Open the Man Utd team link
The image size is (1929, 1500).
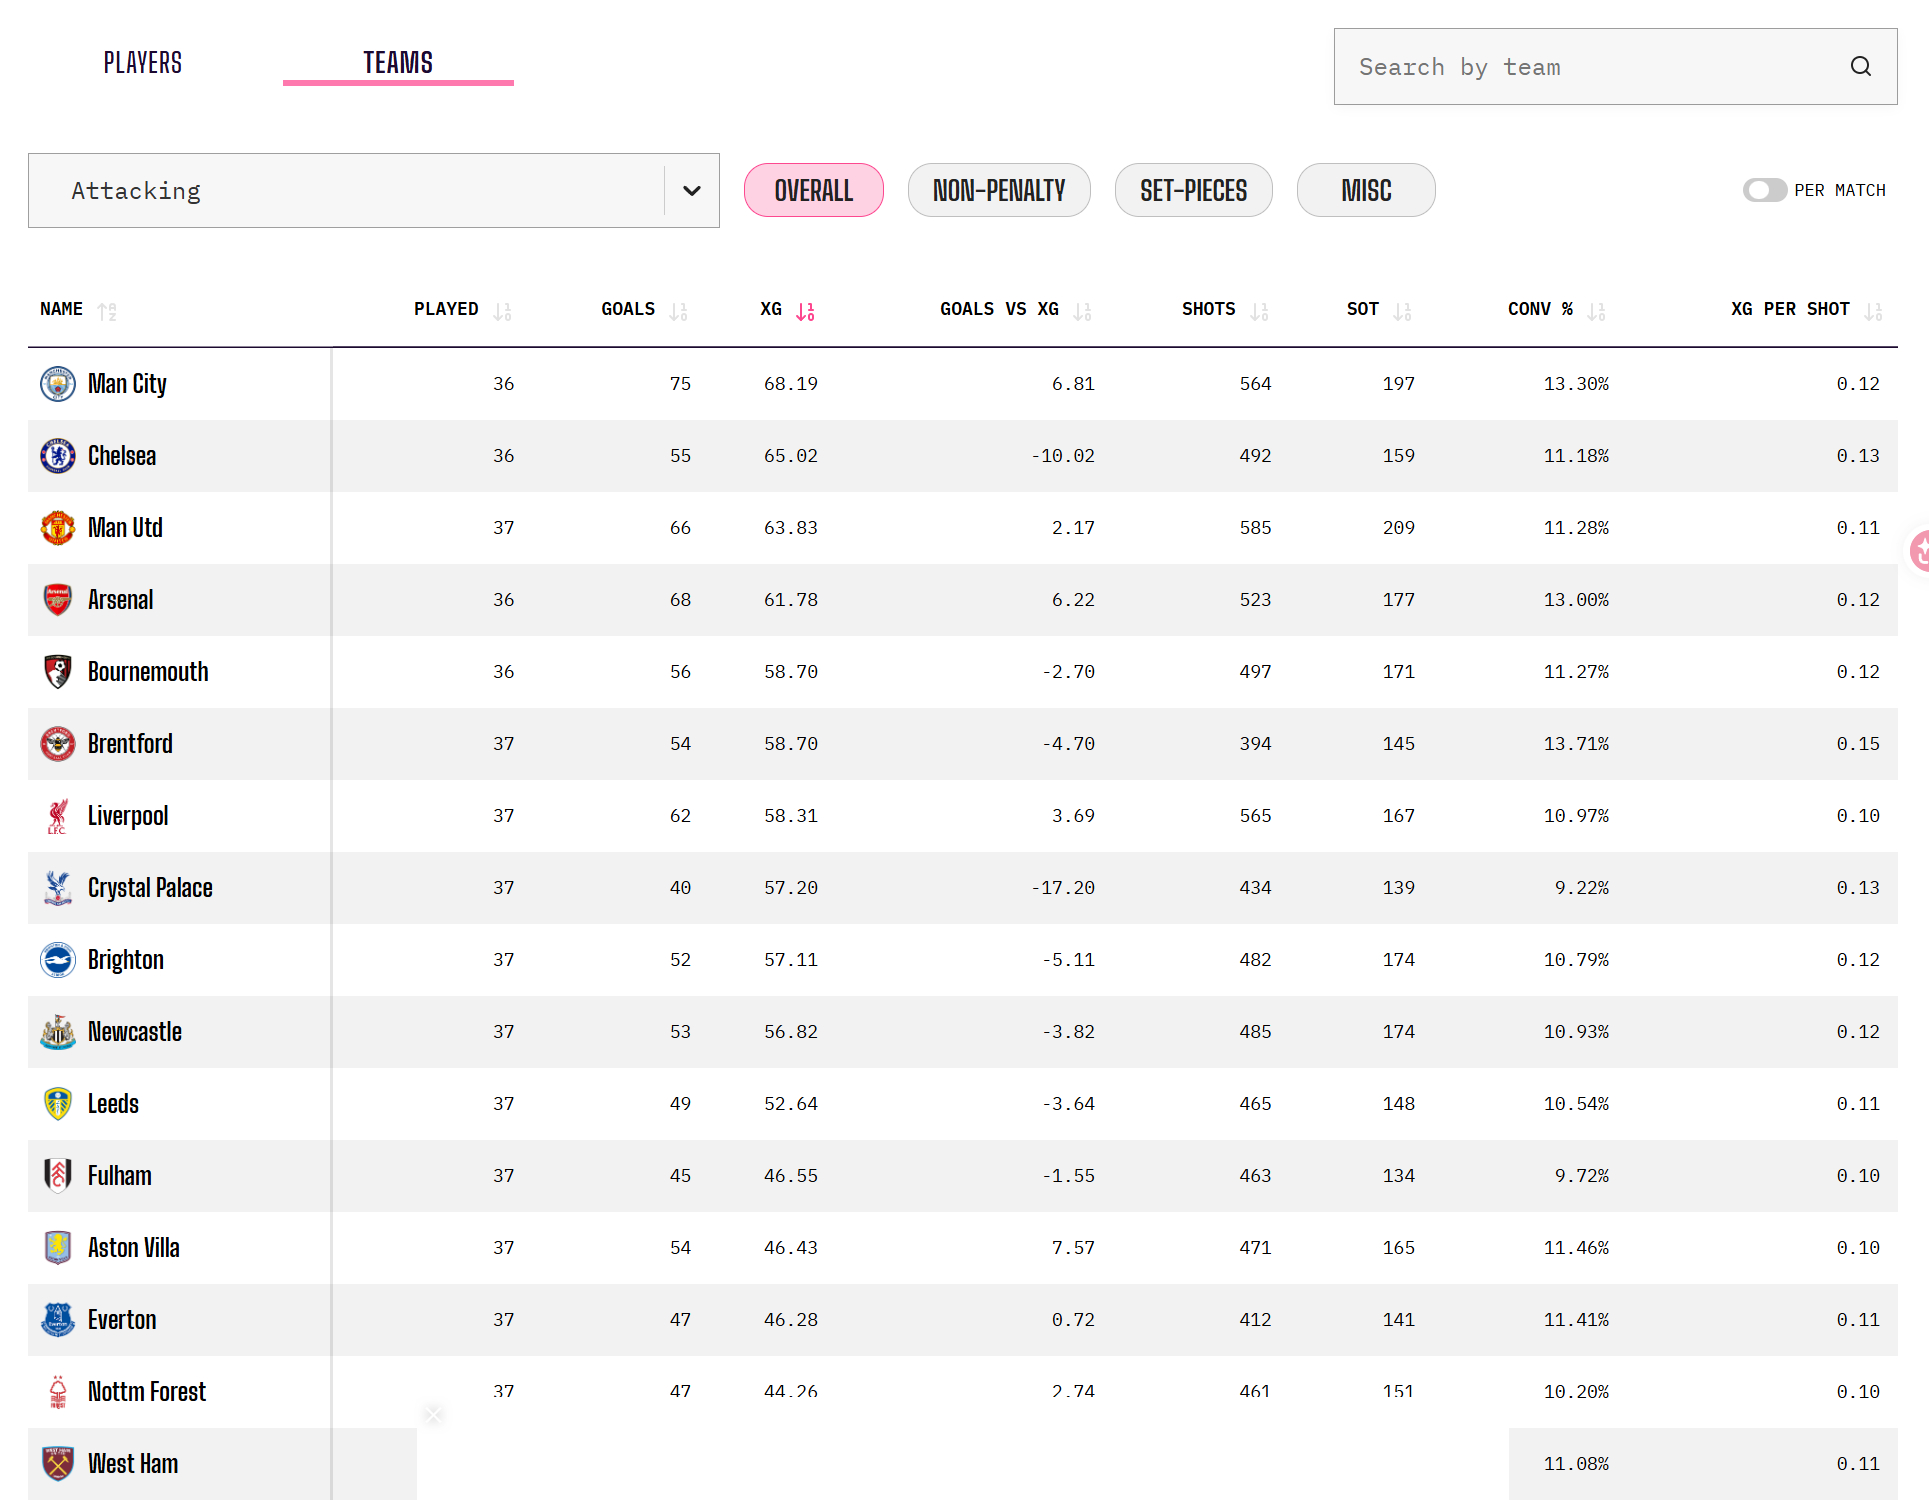coord(125,528)
